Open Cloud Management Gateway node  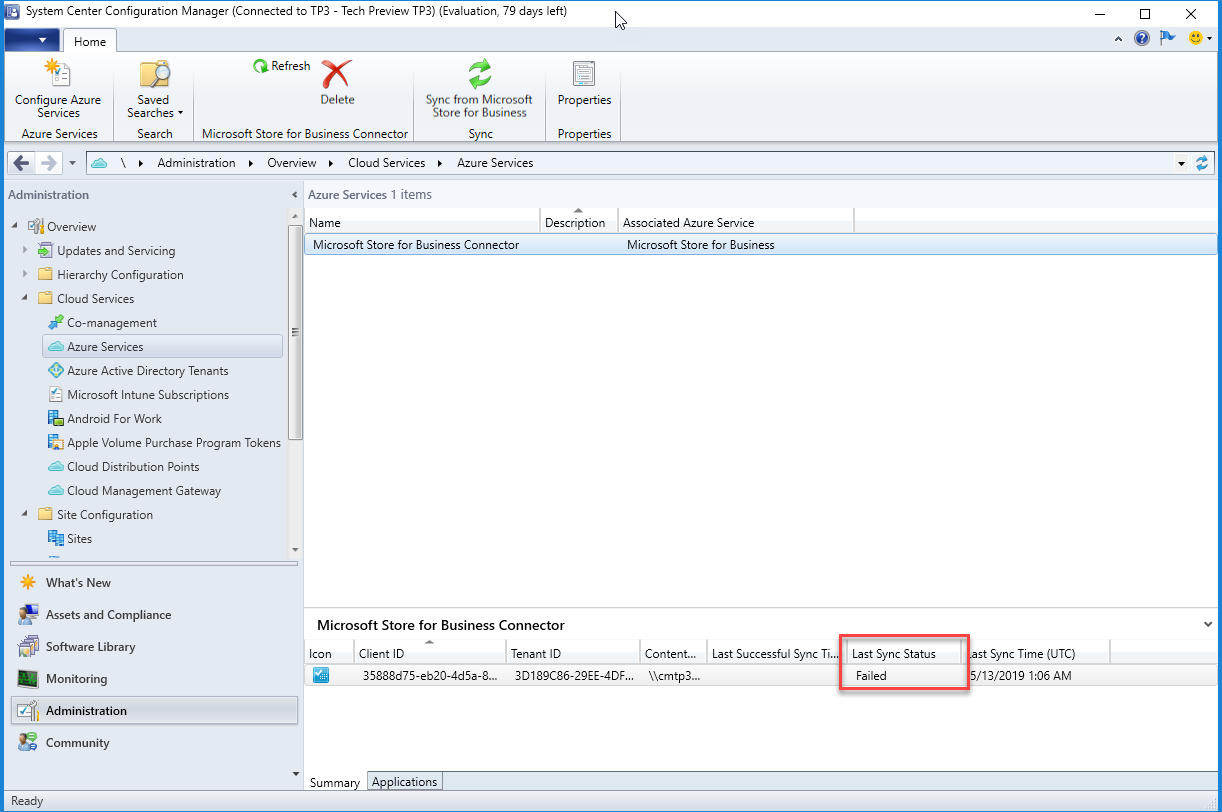144,491
